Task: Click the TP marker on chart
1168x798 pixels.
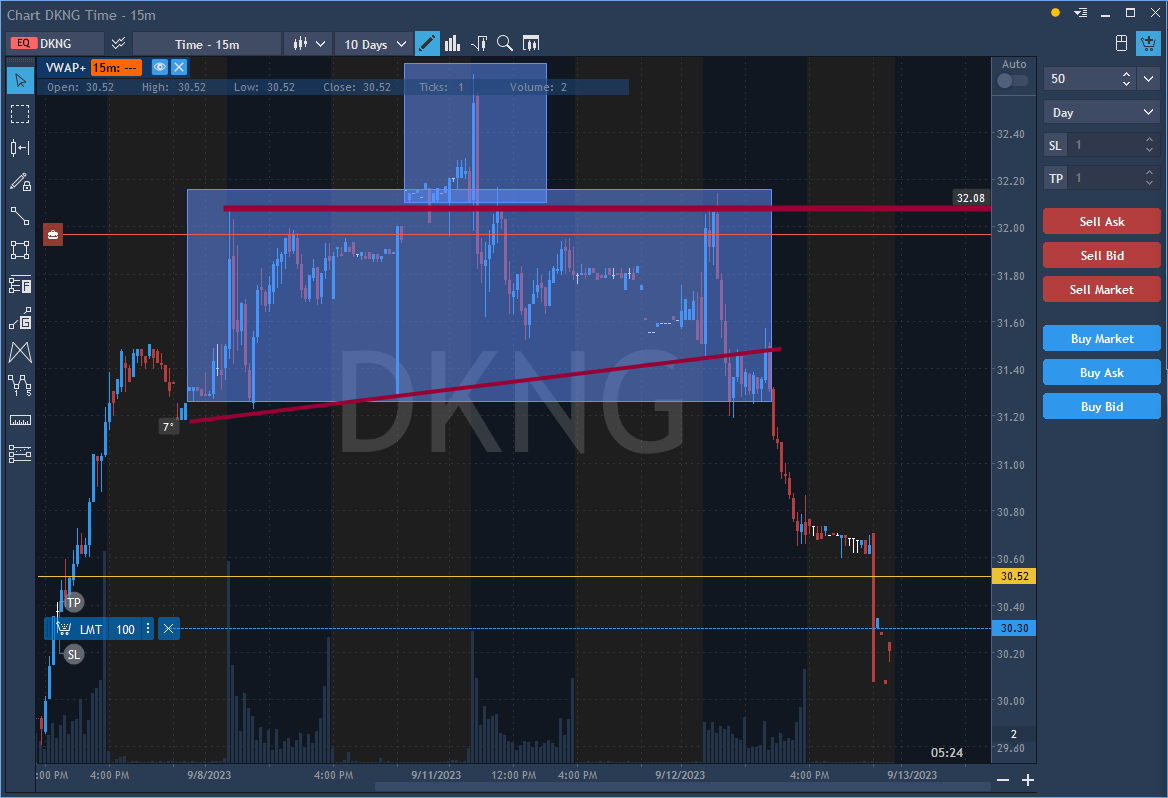Action: [x=74, y=602]
